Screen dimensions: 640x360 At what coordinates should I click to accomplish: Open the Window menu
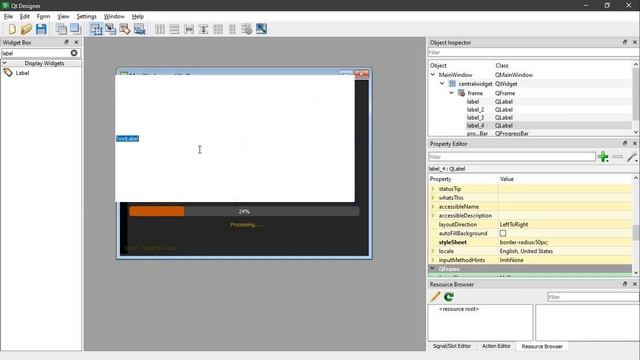coord(114,16)
